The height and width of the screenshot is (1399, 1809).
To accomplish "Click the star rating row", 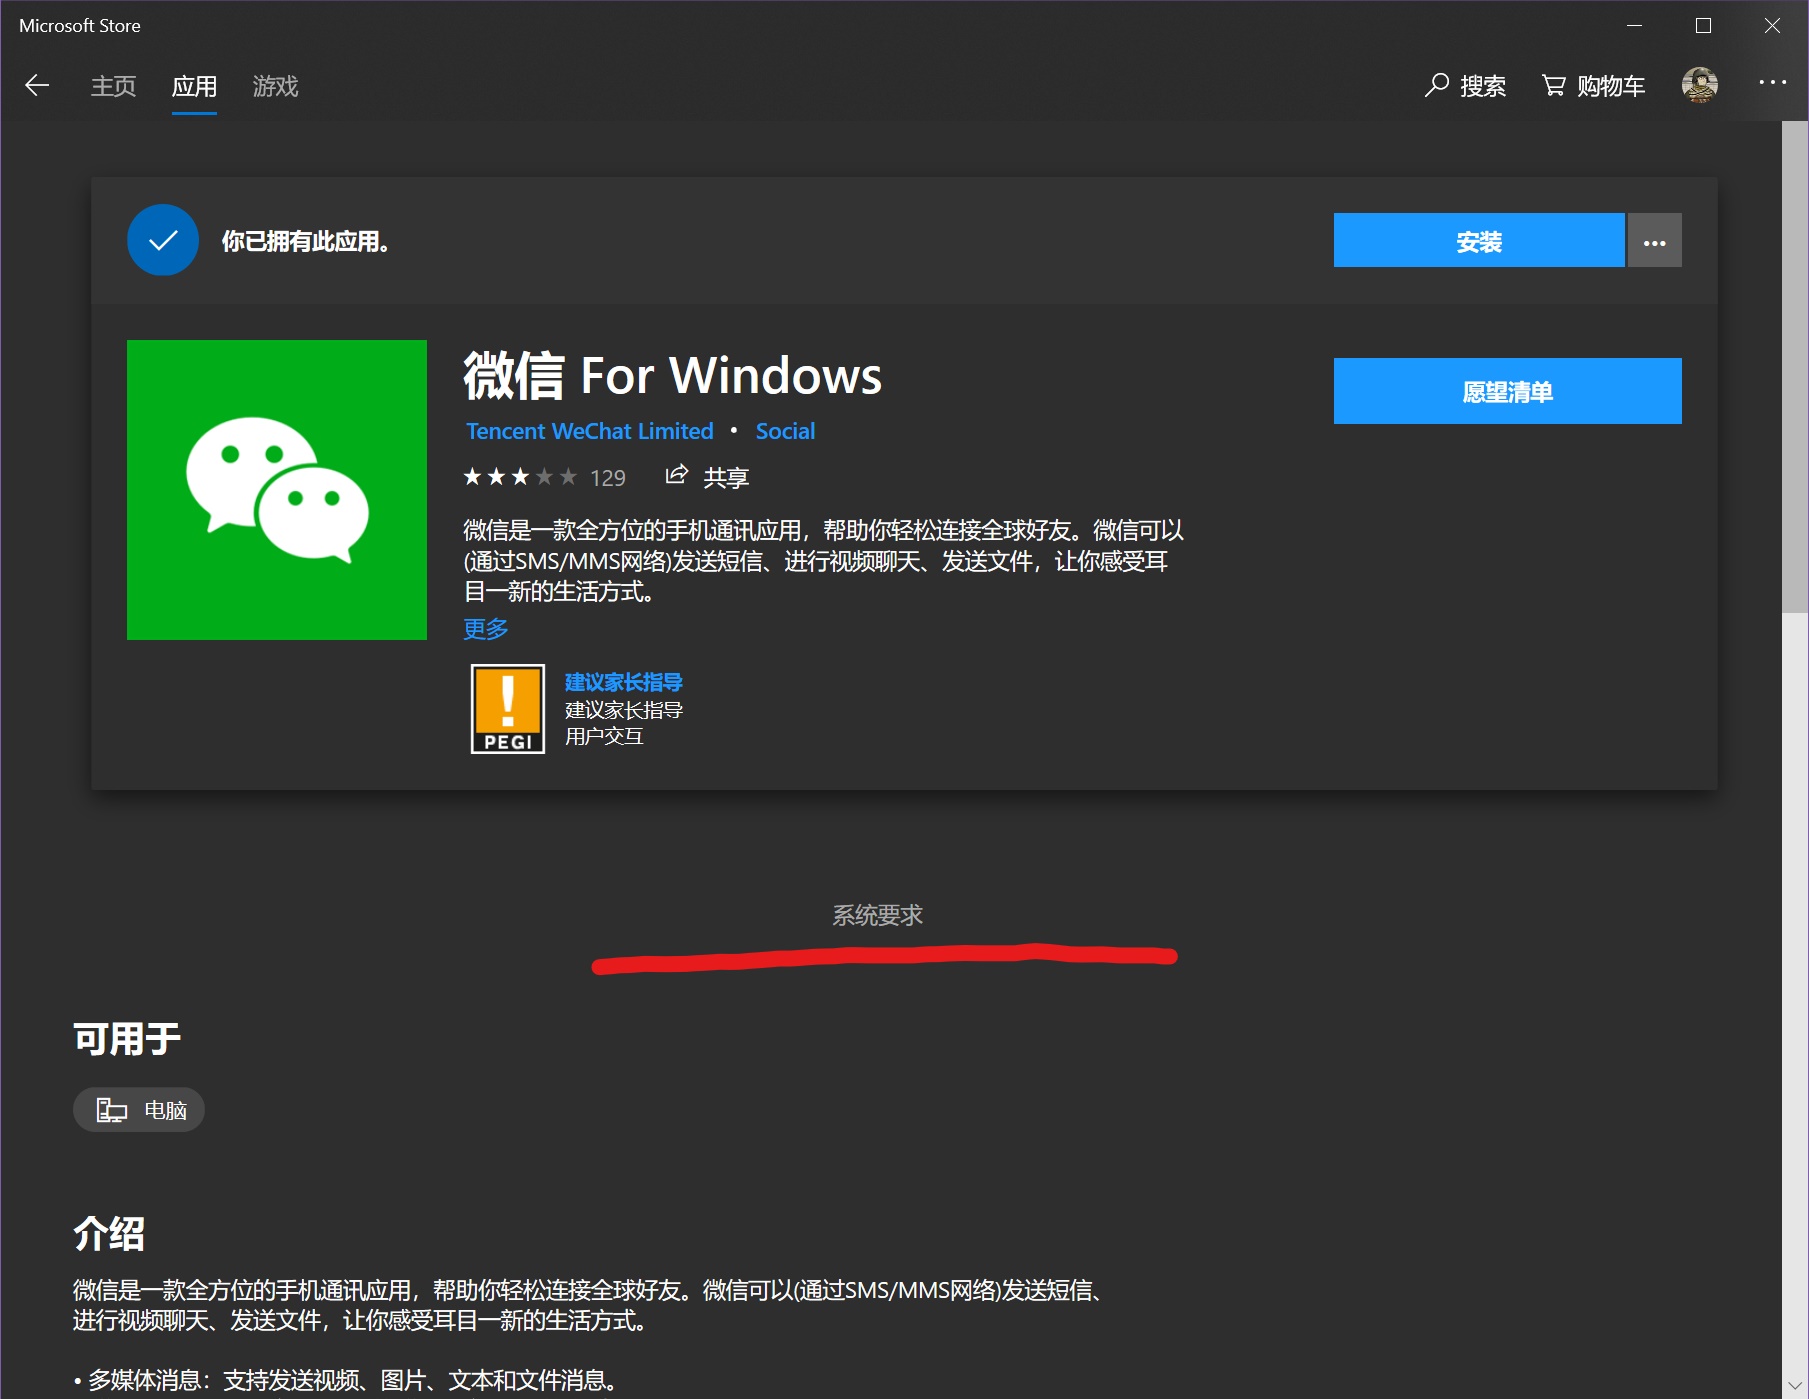I will (520, 477).
